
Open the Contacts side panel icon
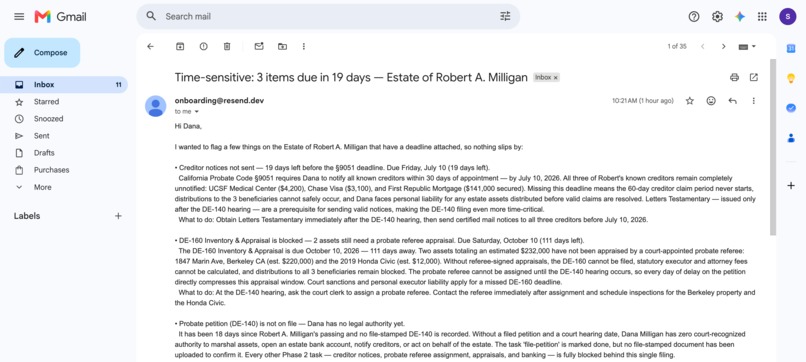tap(791, 138)
